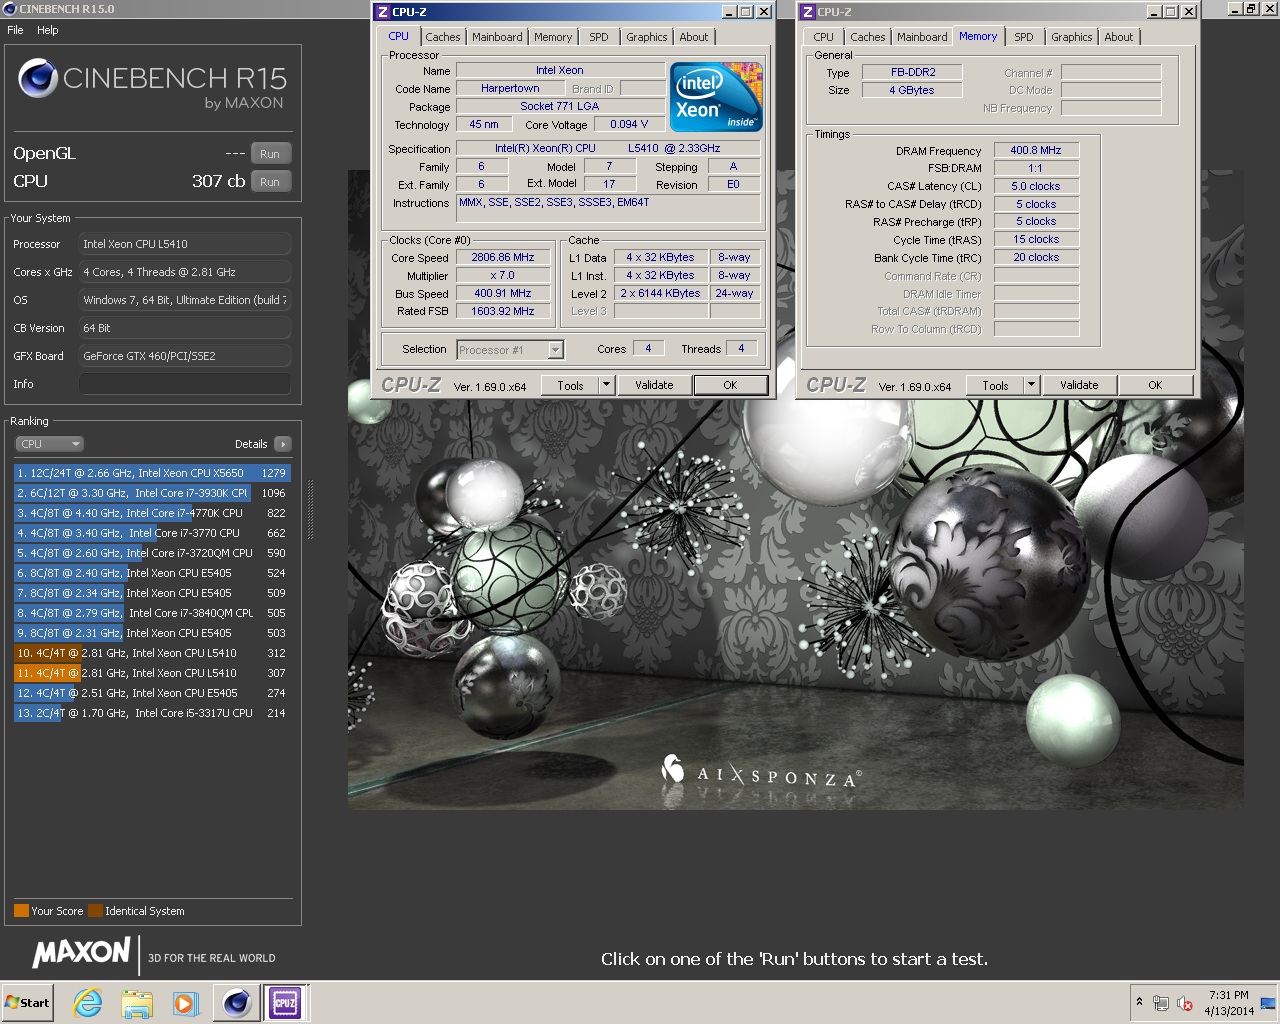Select ranking row Core i7-3930K score 1096

152,493
